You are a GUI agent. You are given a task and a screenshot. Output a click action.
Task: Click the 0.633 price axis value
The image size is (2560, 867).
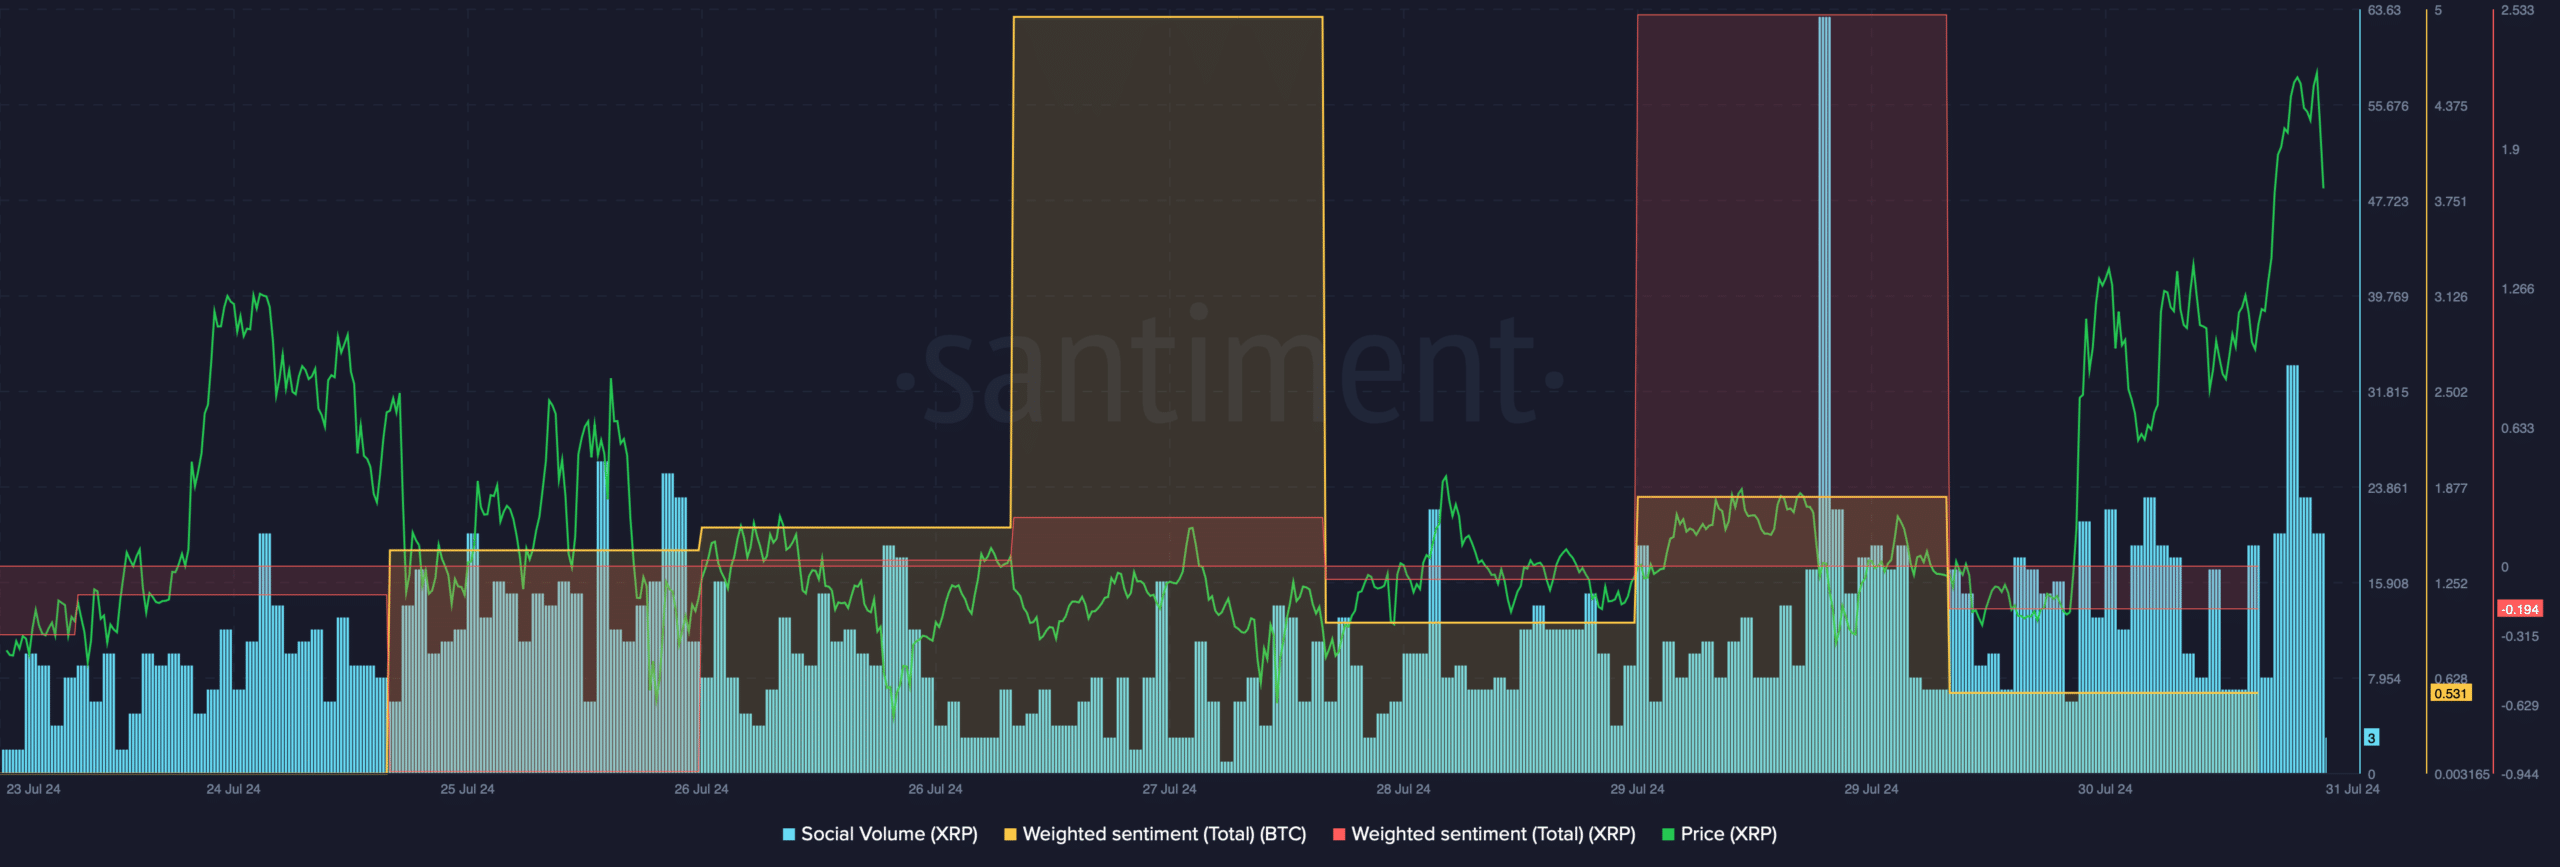[2518, 428]
